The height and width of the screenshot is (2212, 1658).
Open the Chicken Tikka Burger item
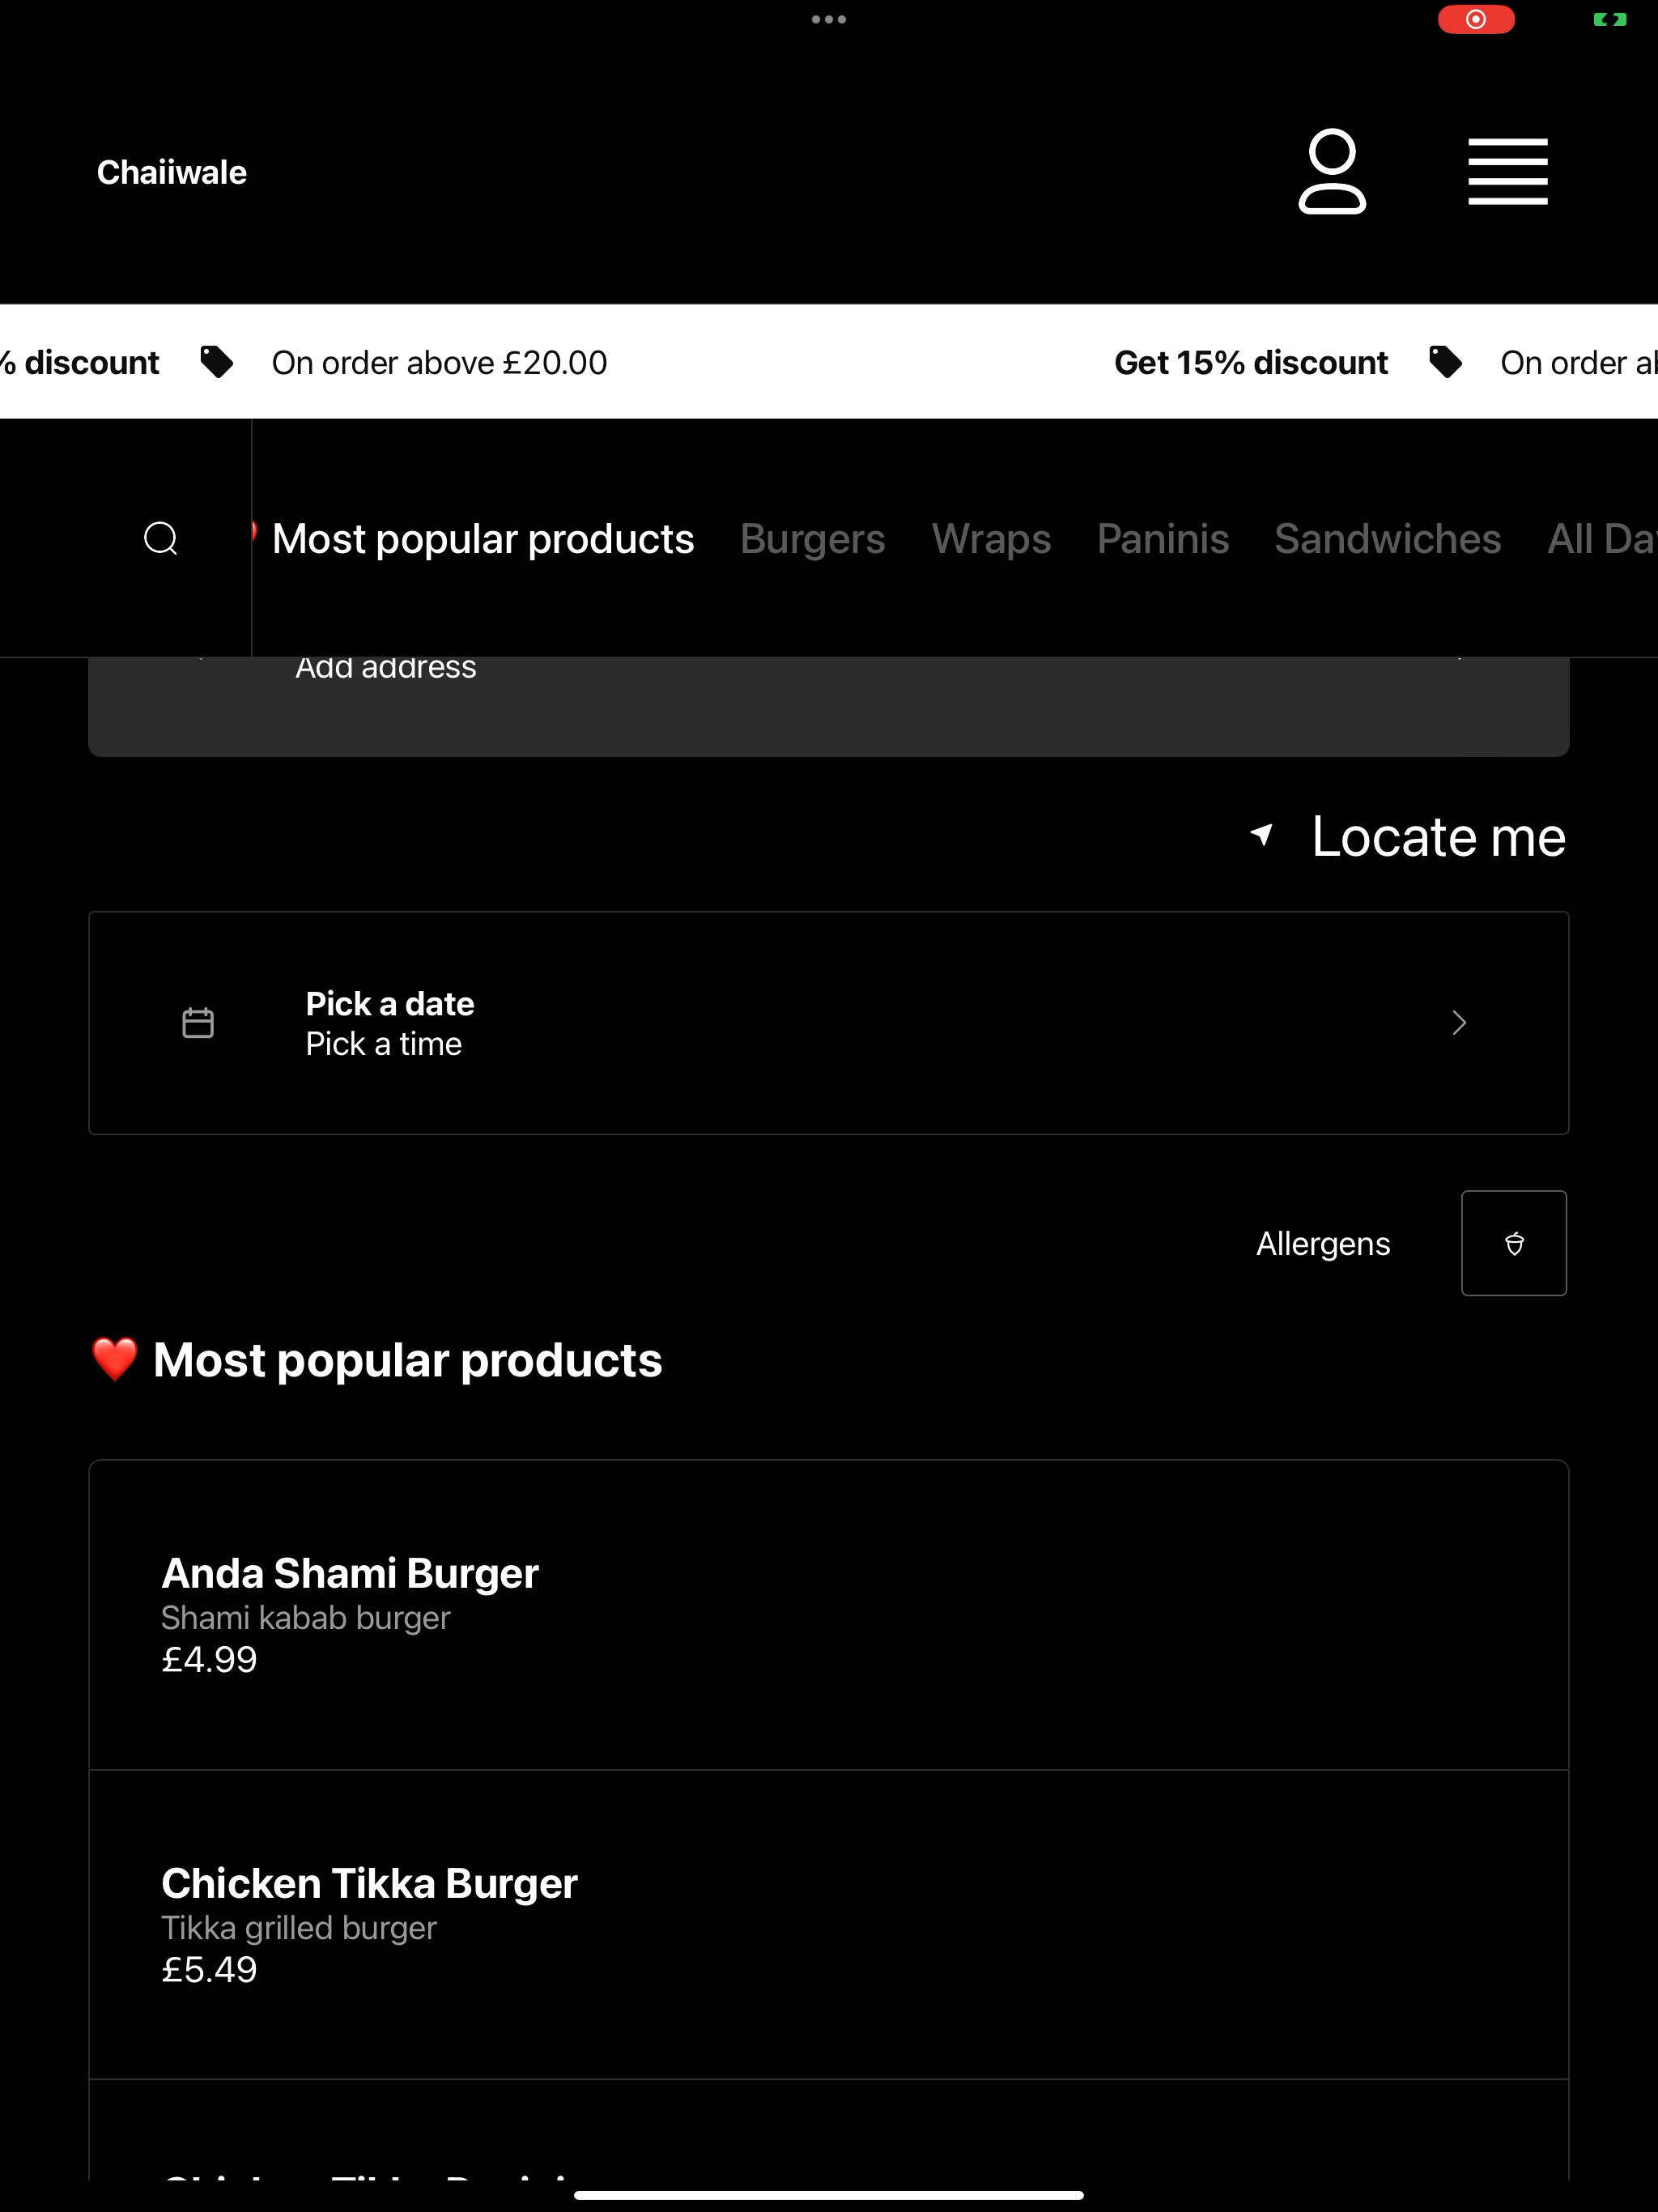pos(829,1925)
